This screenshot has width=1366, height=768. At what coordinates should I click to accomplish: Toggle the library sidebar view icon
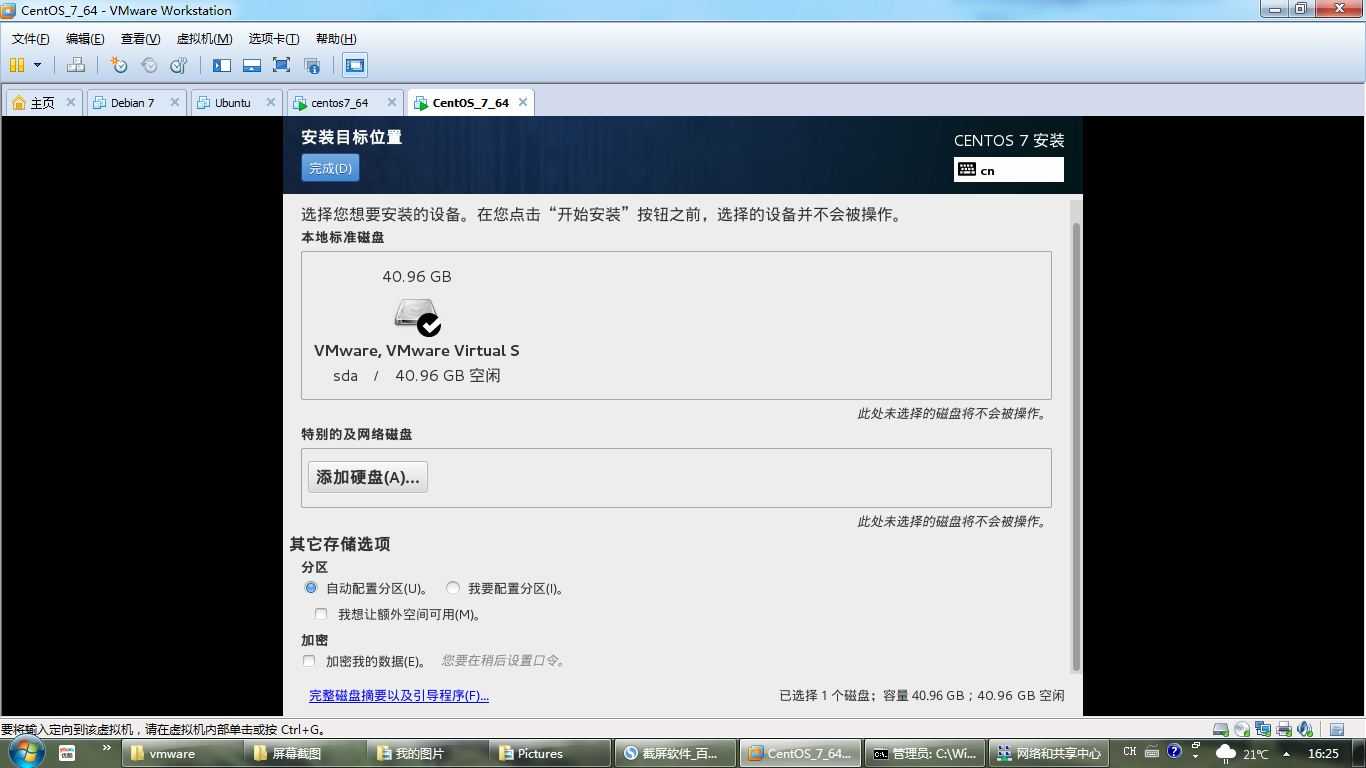coord(222,65)
